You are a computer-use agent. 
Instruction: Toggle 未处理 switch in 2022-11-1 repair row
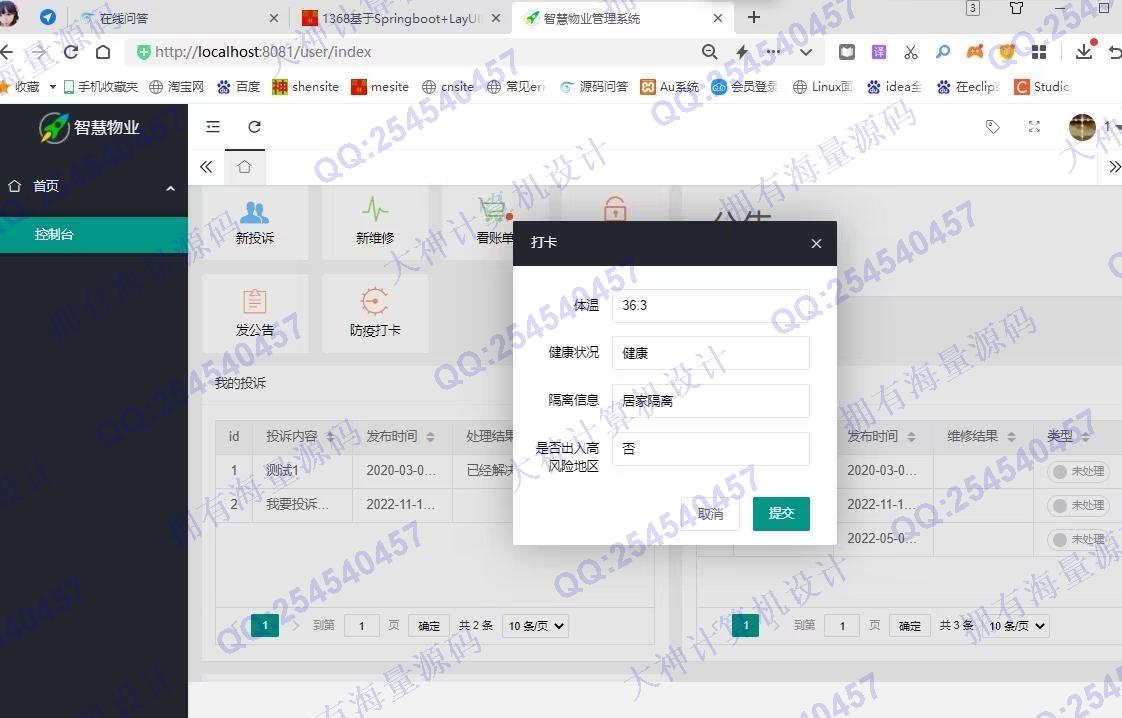point(1077,505)
